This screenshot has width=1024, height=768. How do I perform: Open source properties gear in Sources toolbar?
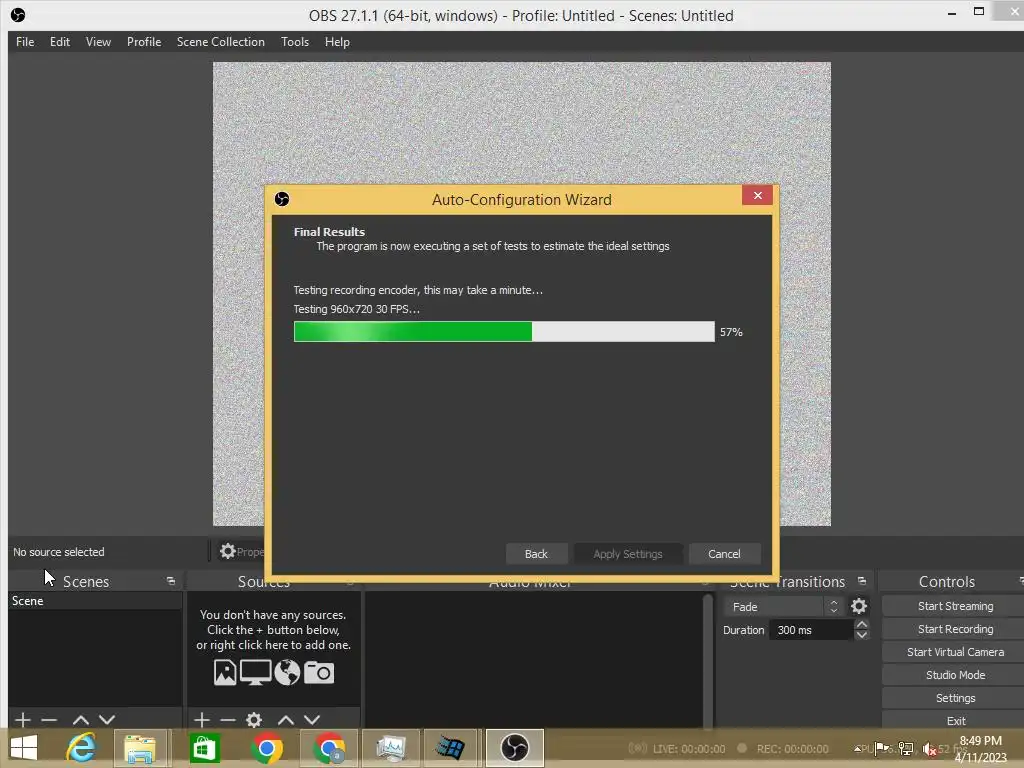(x=254, y=720)
